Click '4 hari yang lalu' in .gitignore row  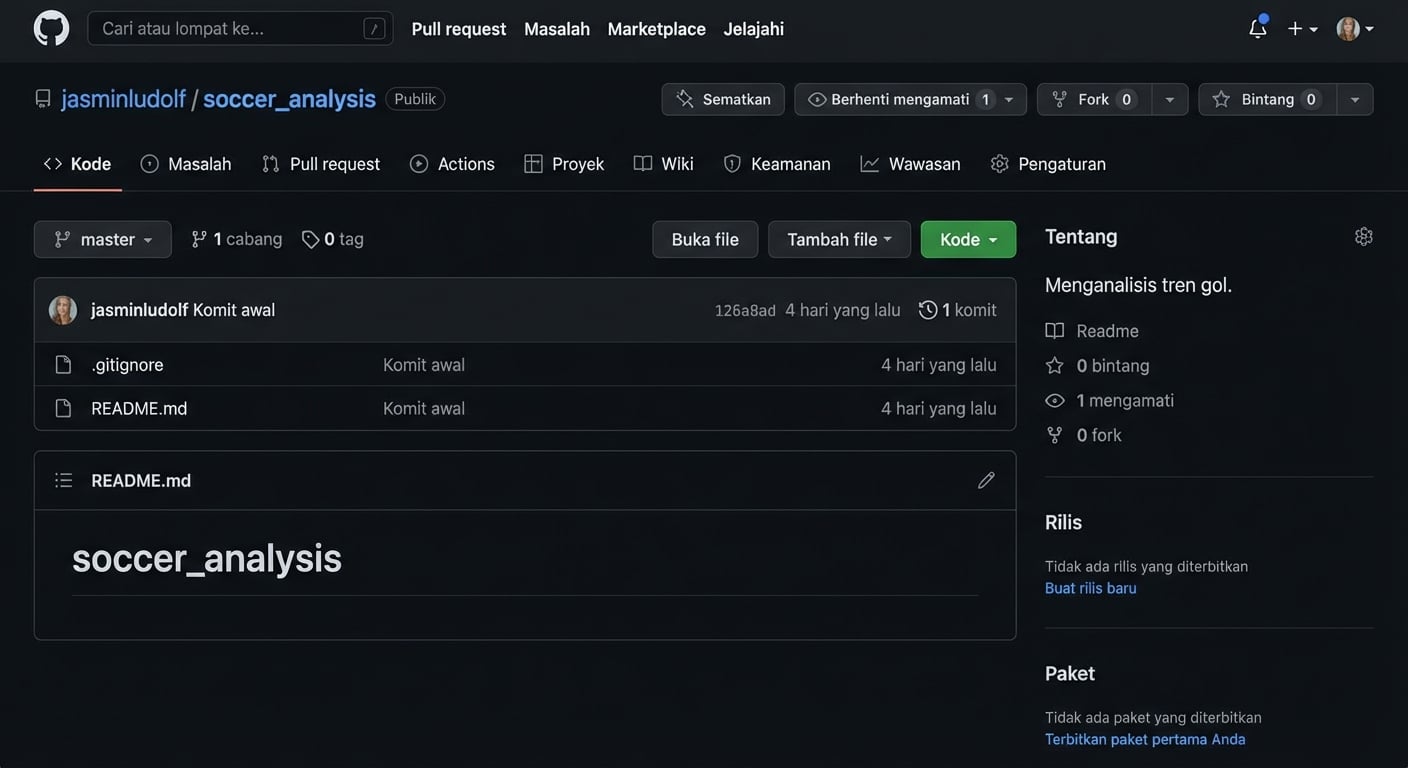[938, 365]
